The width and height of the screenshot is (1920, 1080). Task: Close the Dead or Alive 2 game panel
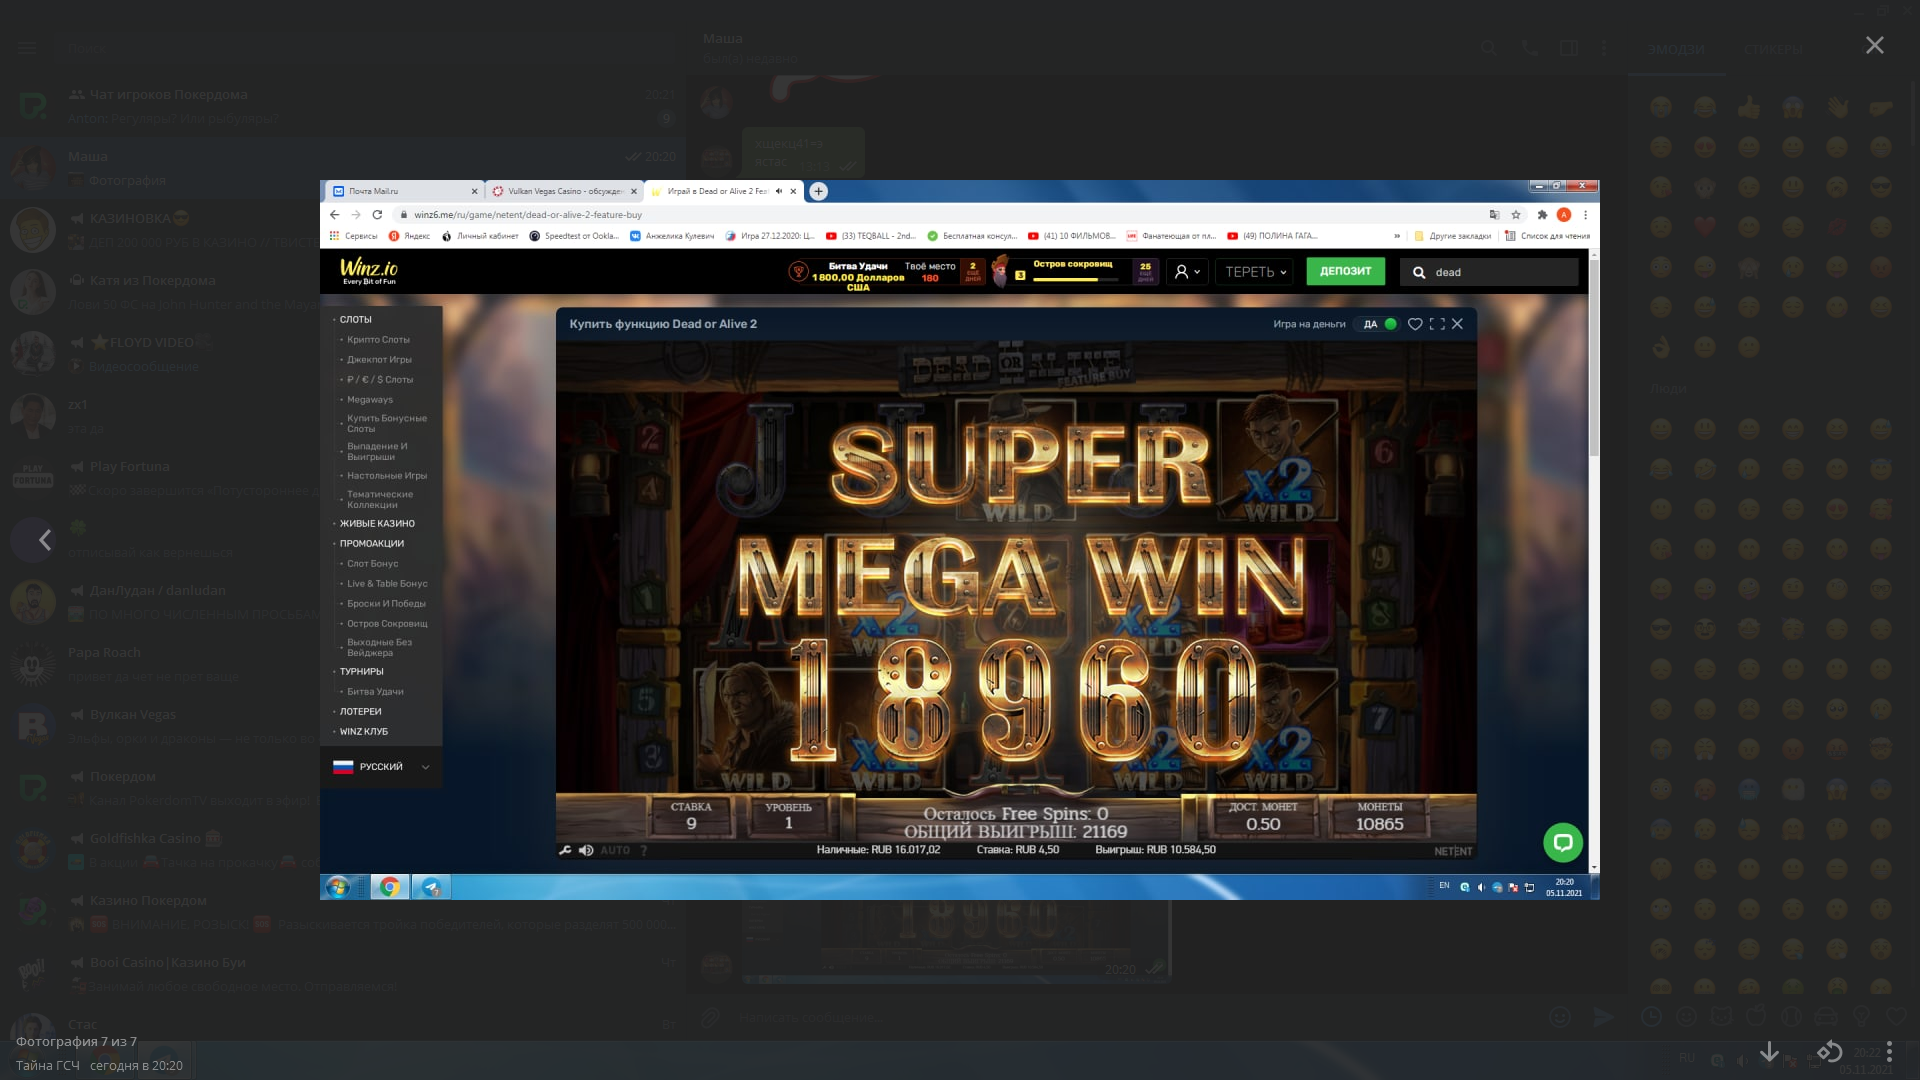coord(1458,324)
